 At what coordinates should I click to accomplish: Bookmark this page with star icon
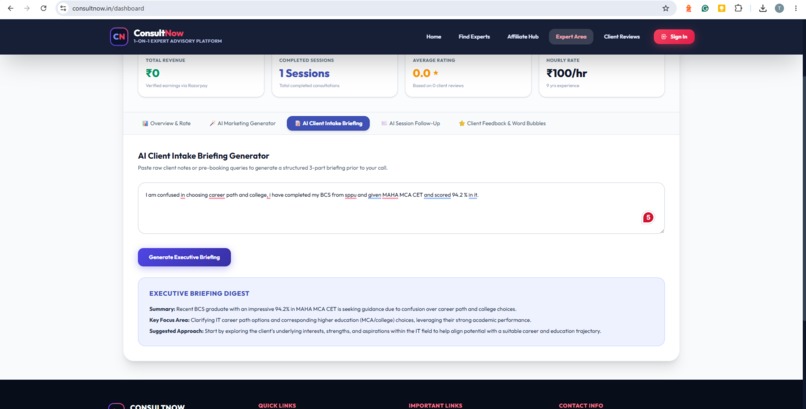(666, 8)
